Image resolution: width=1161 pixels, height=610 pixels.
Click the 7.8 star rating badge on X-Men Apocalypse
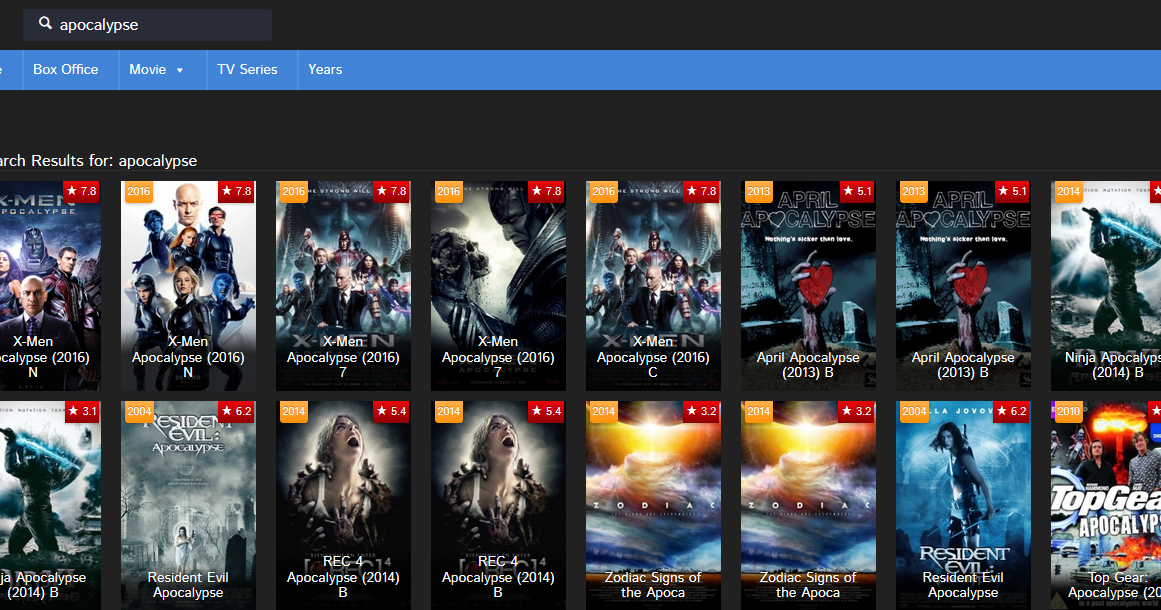[236, 191]
